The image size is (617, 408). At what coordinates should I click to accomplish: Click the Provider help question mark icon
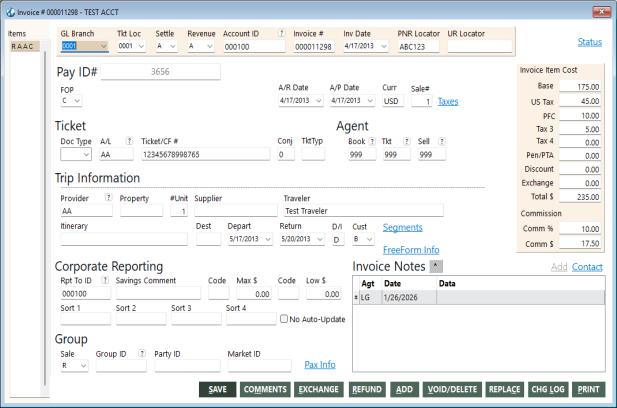coord(109,198)
